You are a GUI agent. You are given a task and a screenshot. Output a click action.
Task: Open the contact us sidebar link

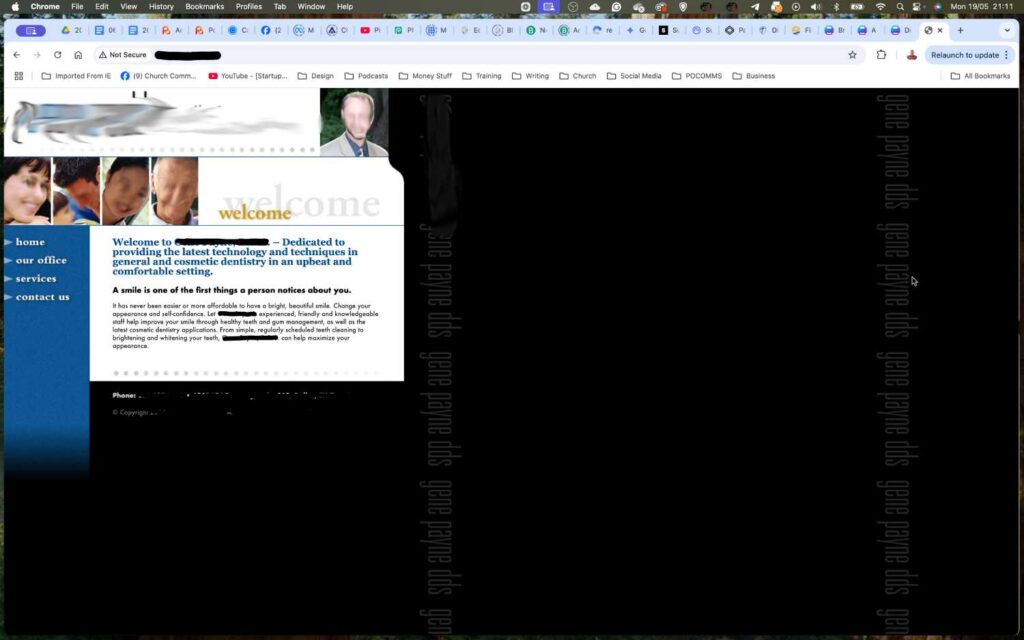42,297
